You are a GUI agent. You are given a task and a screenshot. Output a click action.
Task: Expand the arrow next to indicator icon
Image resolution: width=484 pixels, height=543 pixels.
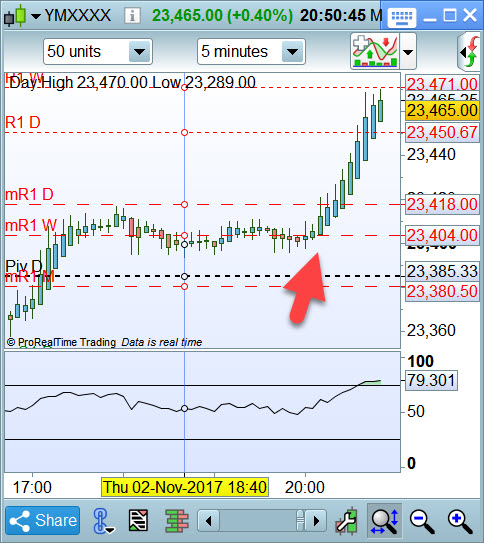pos(408,52)
